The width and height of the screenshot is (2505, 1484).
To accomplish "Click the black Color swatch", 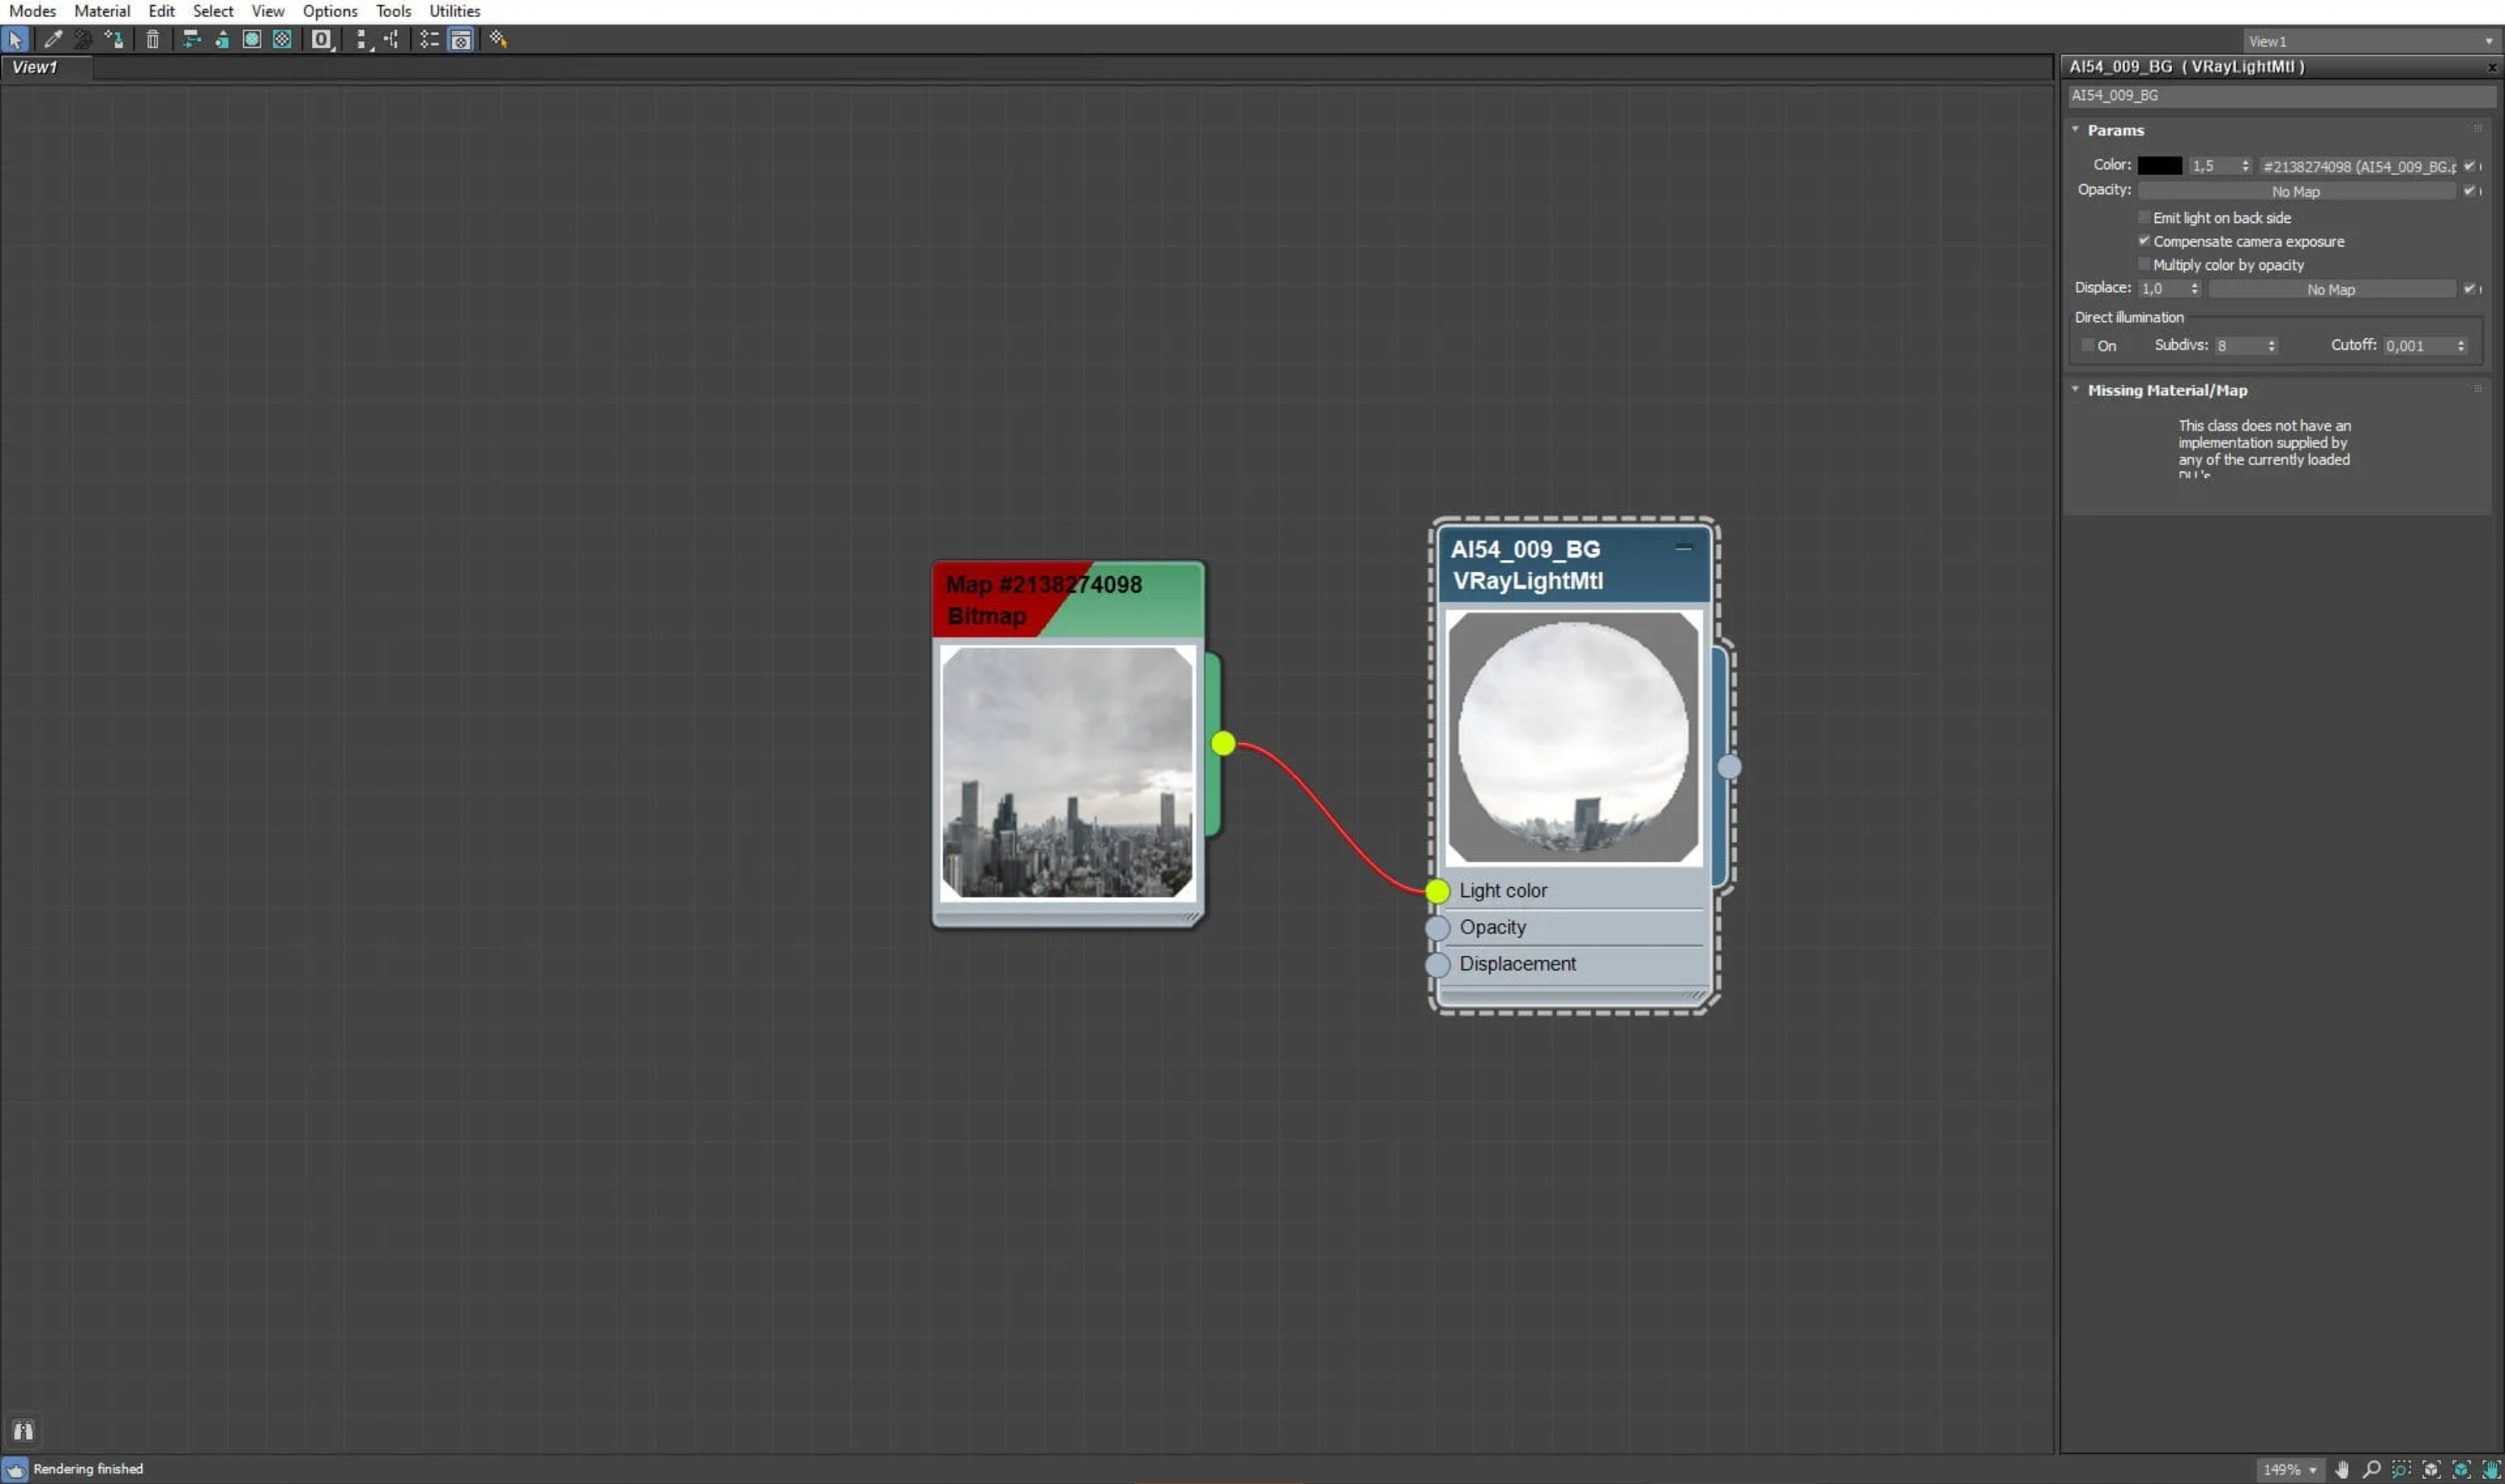I will [x=2159, y=166].
